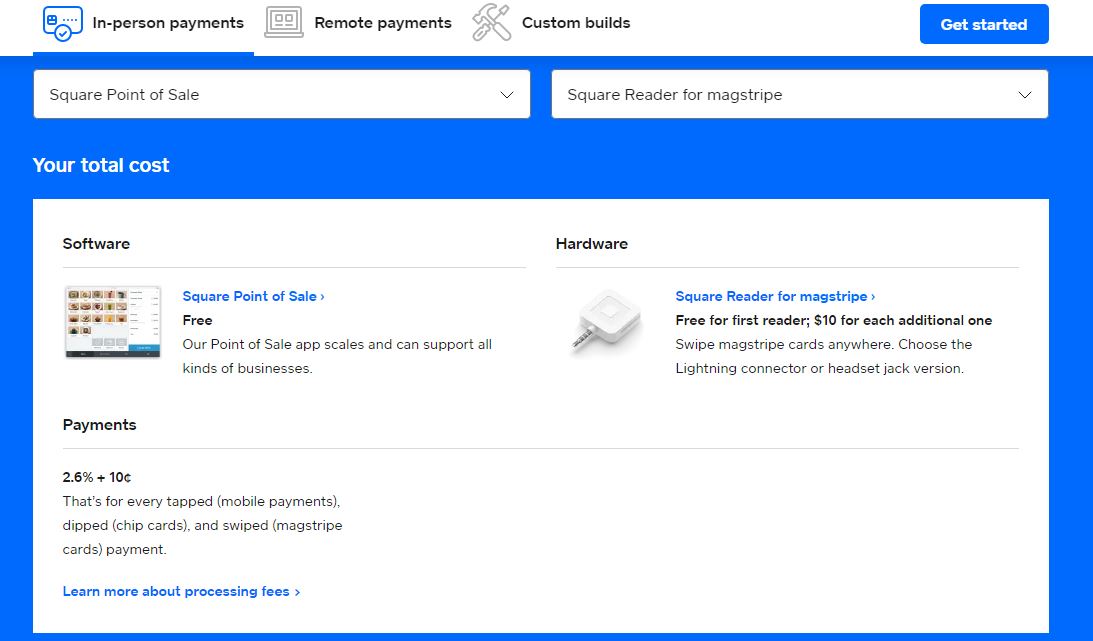Click 'Free for first reader; $10' text
Image resolution: width=1093 pixels, height=641 pixels.
(x=834, y=320)
